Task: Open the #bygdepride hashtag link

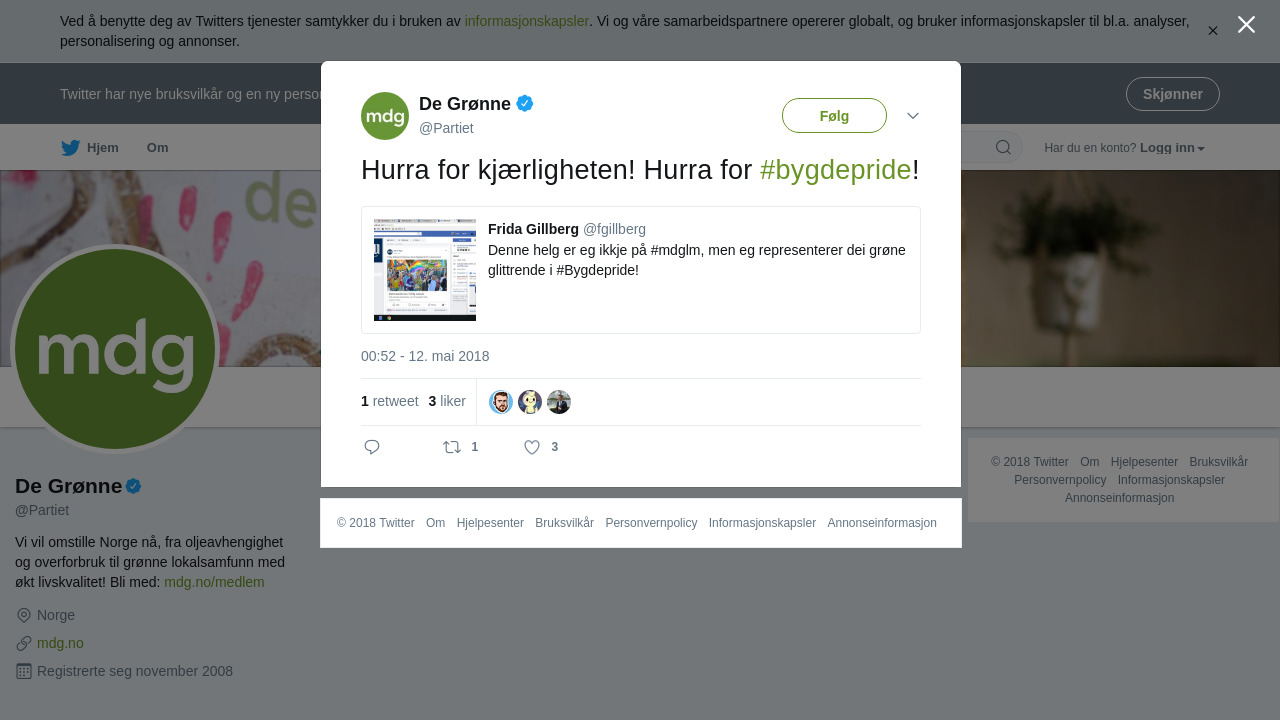Action: [836, 170]
